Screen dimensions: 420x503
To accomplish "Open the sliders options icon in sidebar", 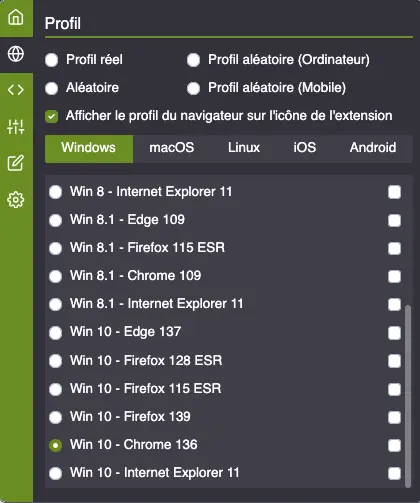I will tap(16, 127).
